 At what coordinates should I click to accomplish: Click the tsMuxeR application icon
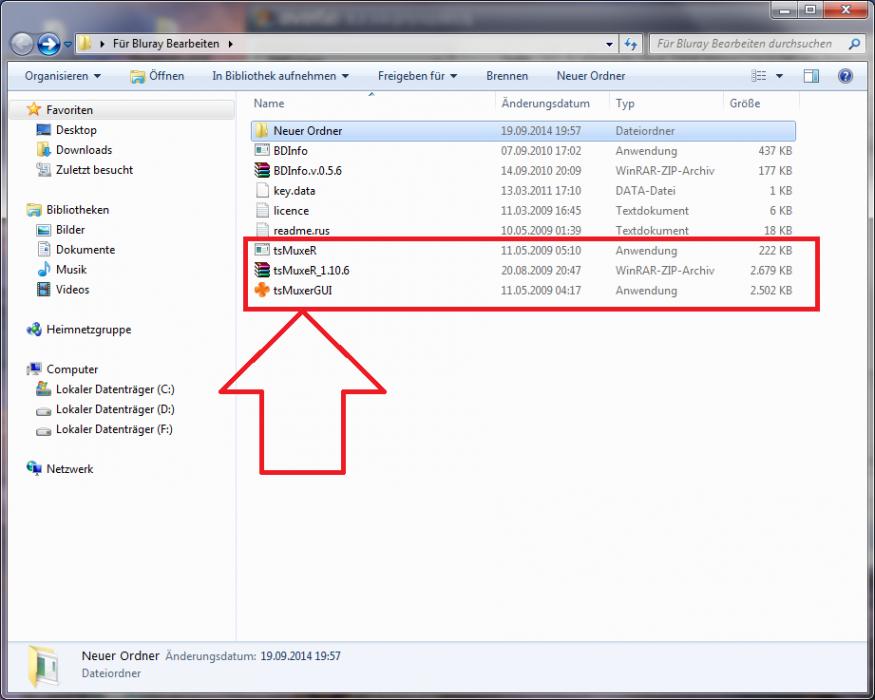(262, 250)
